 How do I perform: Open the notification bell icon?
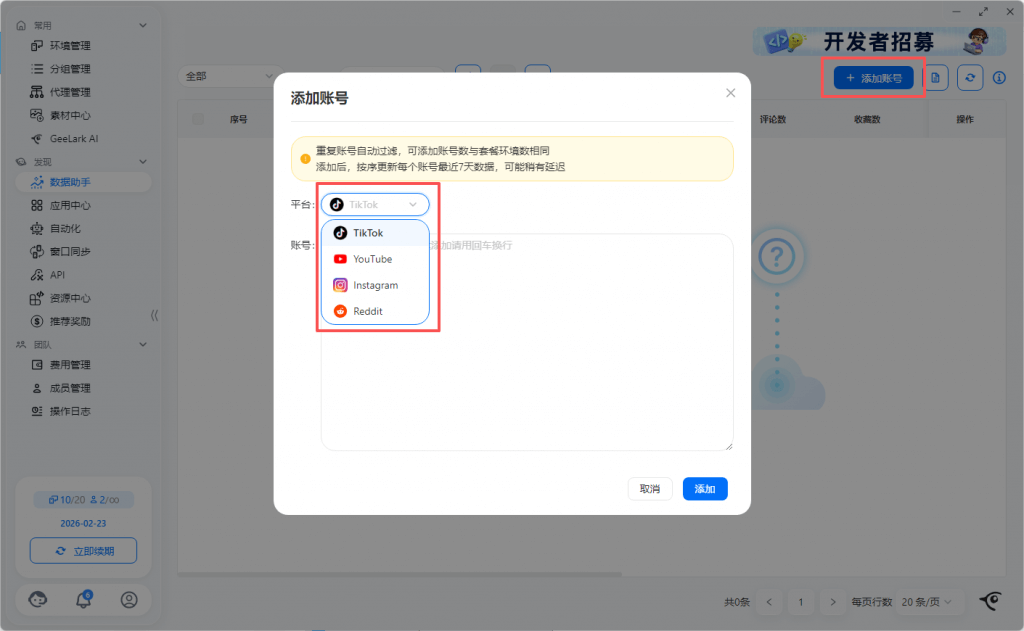coord(84,600)
